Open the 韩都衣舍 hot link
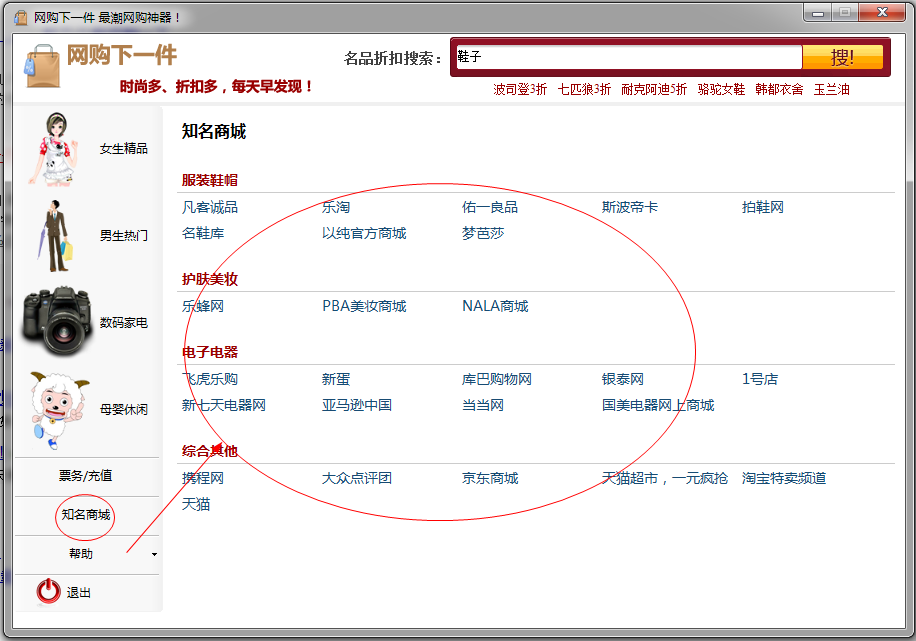The height and width of the screenshot is (641, 916). pyautogui.click(x=779, y=89)
